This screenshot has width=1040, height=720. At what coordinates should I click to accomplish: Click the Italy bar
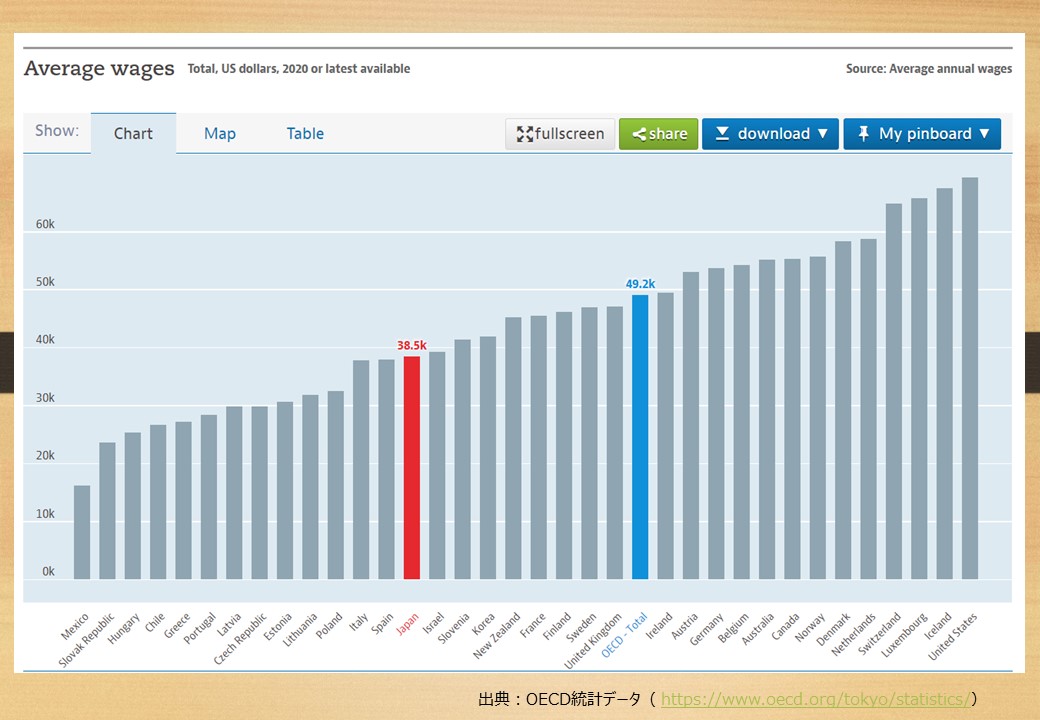(361, 469)
